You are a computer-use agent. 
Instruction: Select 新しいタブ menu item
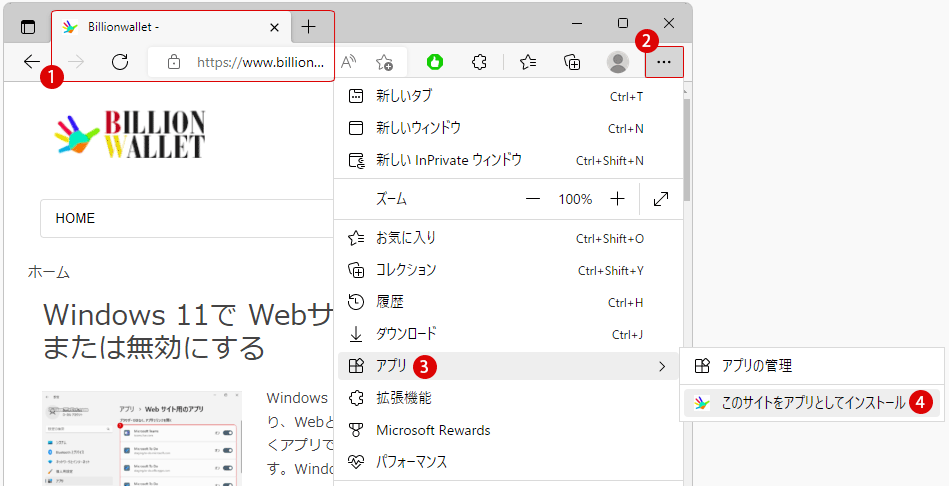tap(508, 96)
